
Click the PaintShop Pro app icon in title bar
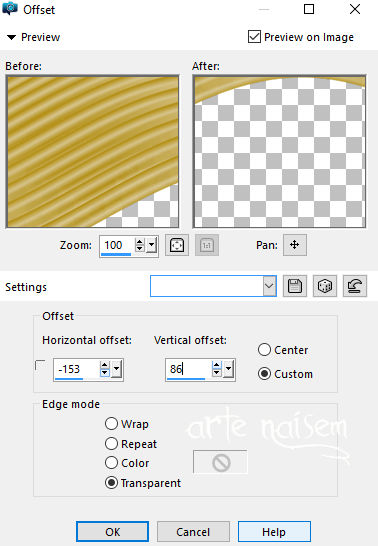click(x=10, y=8)
